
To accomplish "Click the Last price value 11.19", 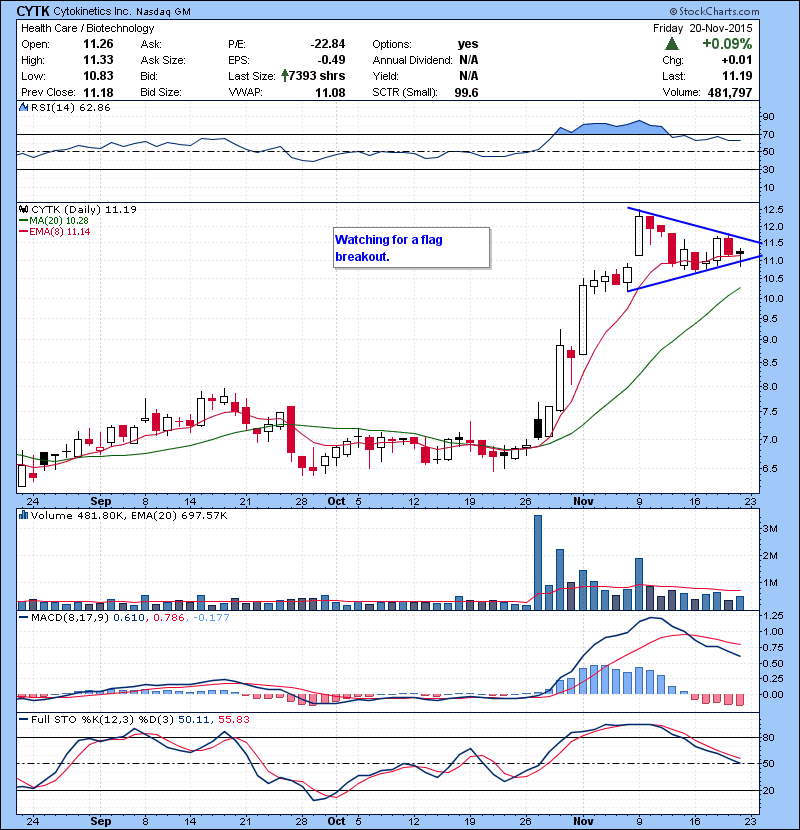I will pos(737,76).
